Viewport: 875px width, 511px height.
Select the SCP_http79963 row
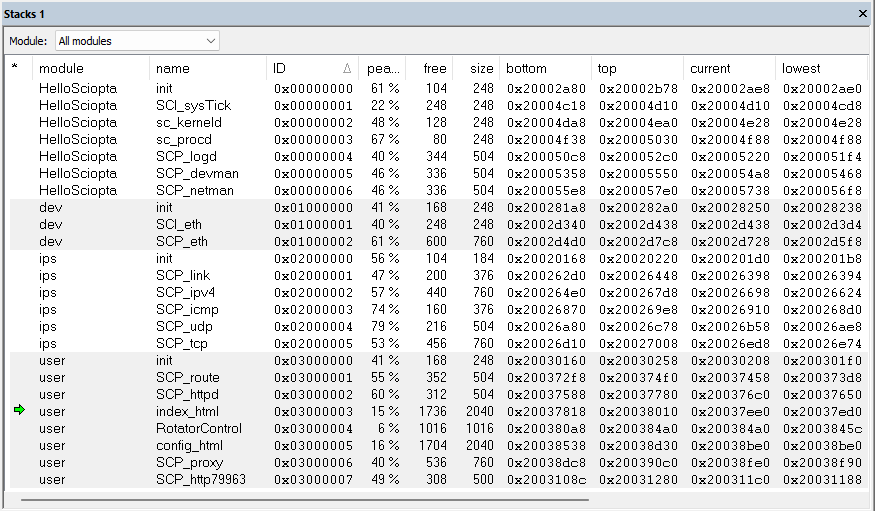pyautogui.click(x=200, y=479)
